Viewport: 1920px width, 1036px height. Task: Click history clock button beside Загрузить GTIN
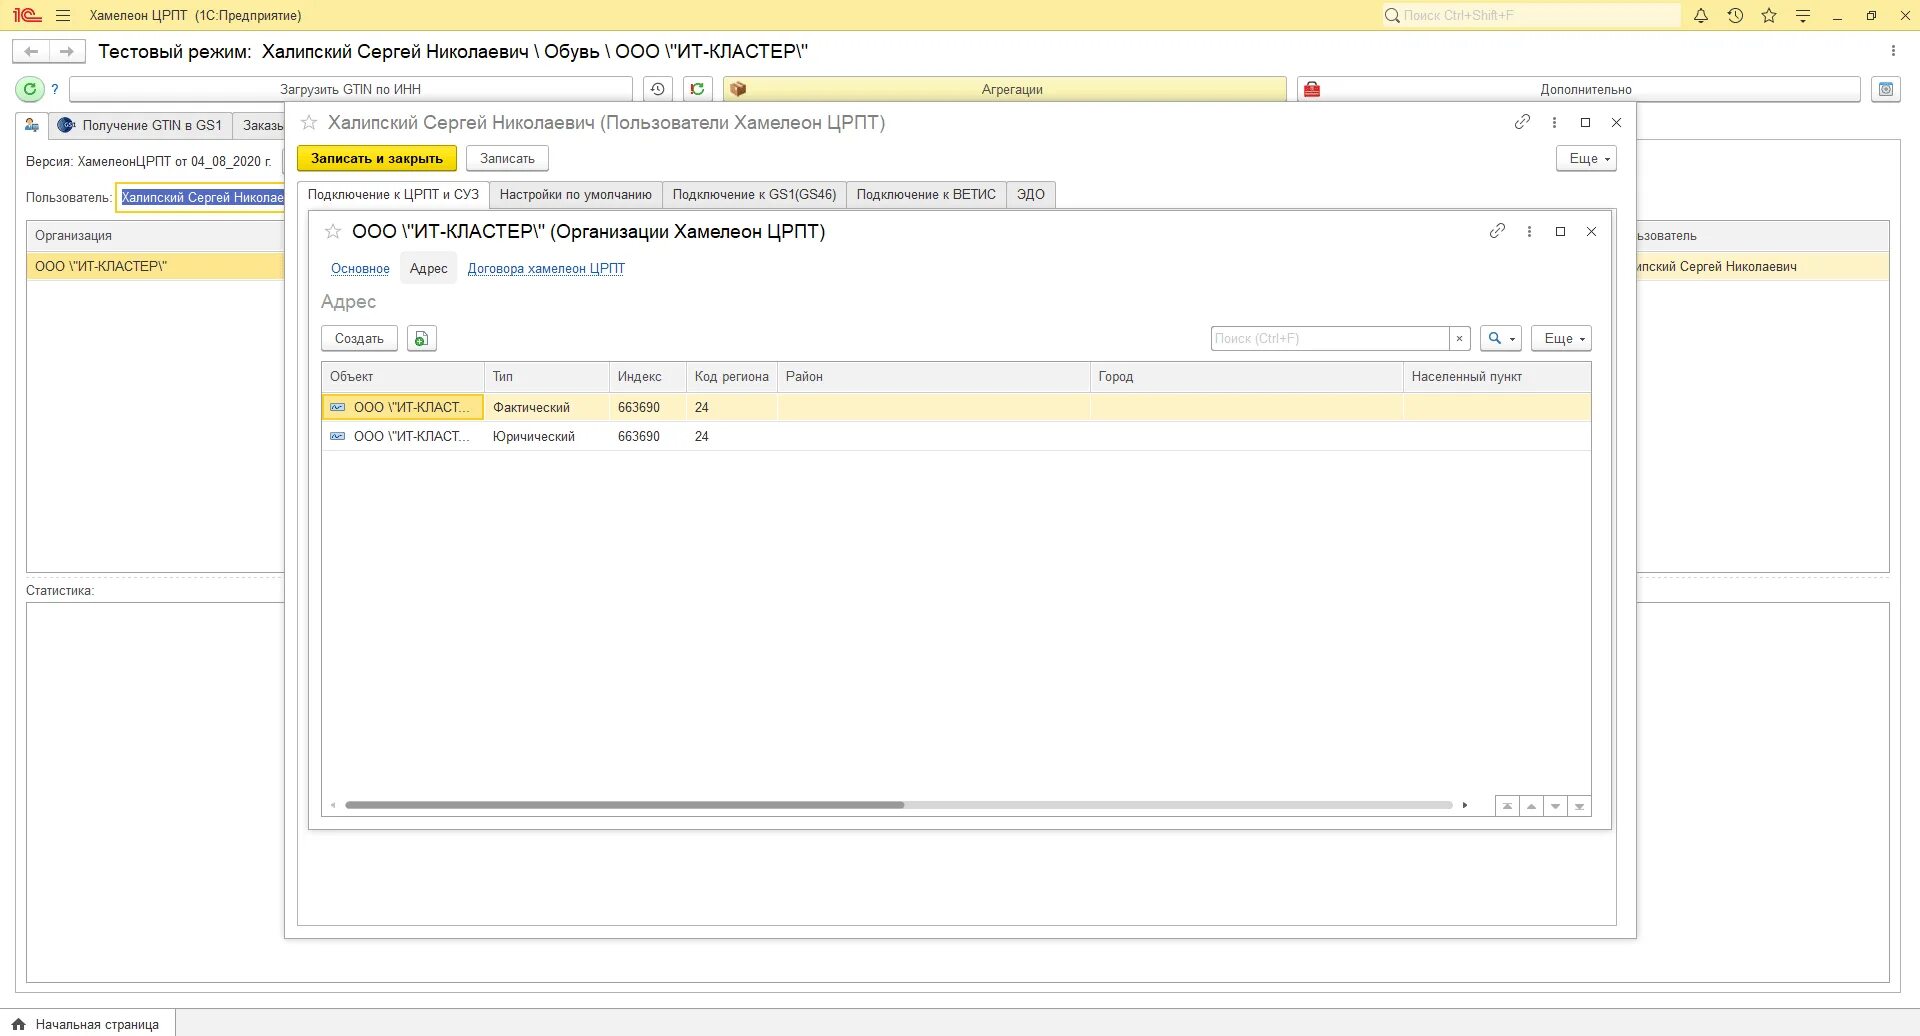(657, 89)
